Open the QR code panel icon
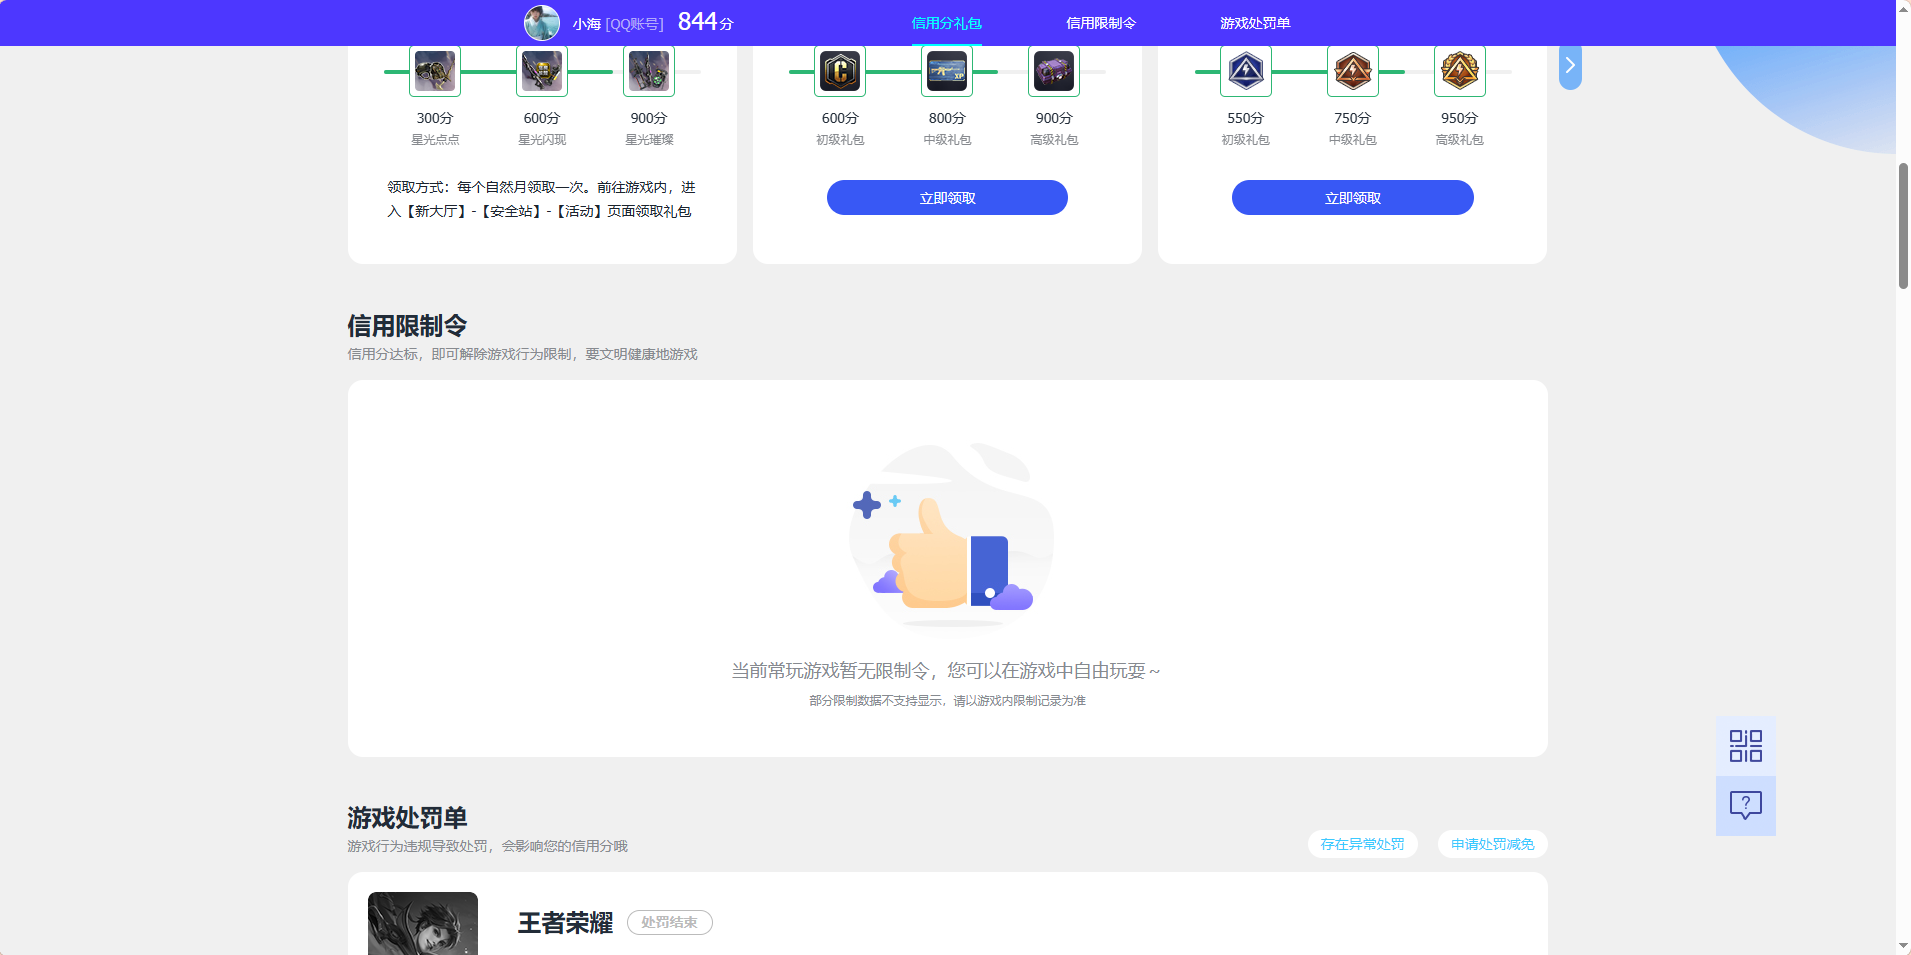Screen dimensions: 1911x955 [x=1745, y=745]
